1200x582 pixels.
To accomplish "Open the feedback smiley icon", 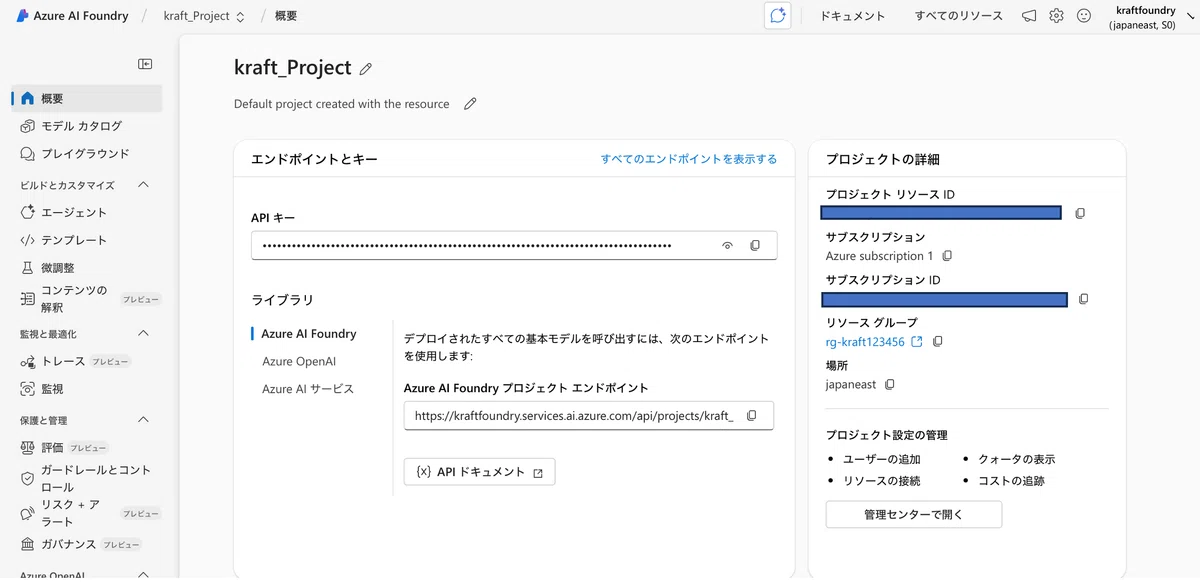I will point(1084,16).
